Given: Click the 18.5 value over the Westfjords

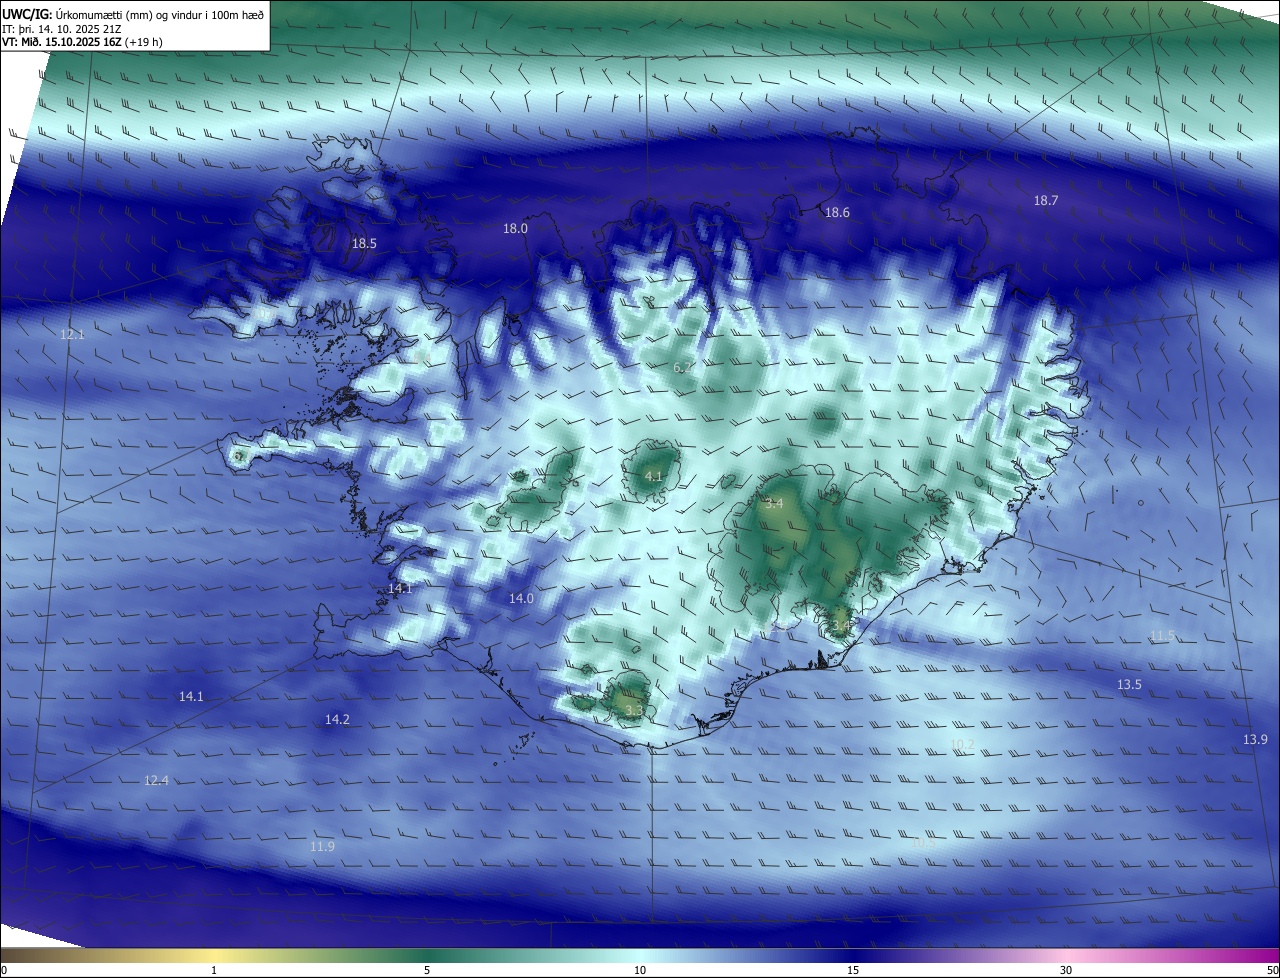Looking at the screenshot, I should 364,243.
